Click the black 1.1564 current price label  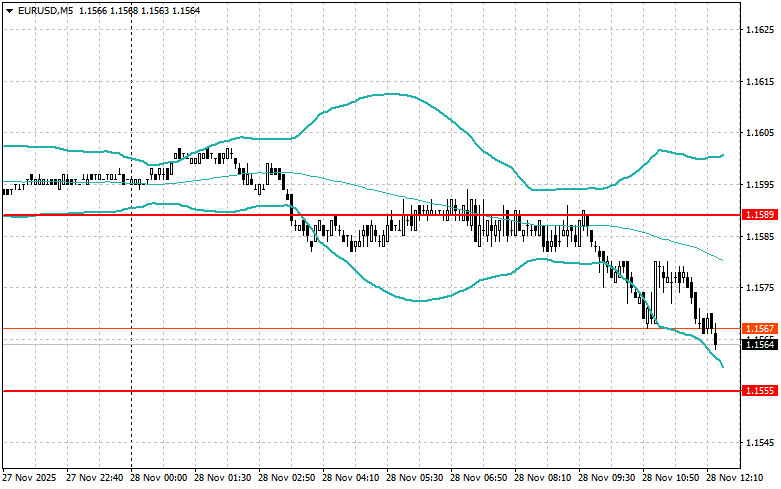tap(759, 345)
